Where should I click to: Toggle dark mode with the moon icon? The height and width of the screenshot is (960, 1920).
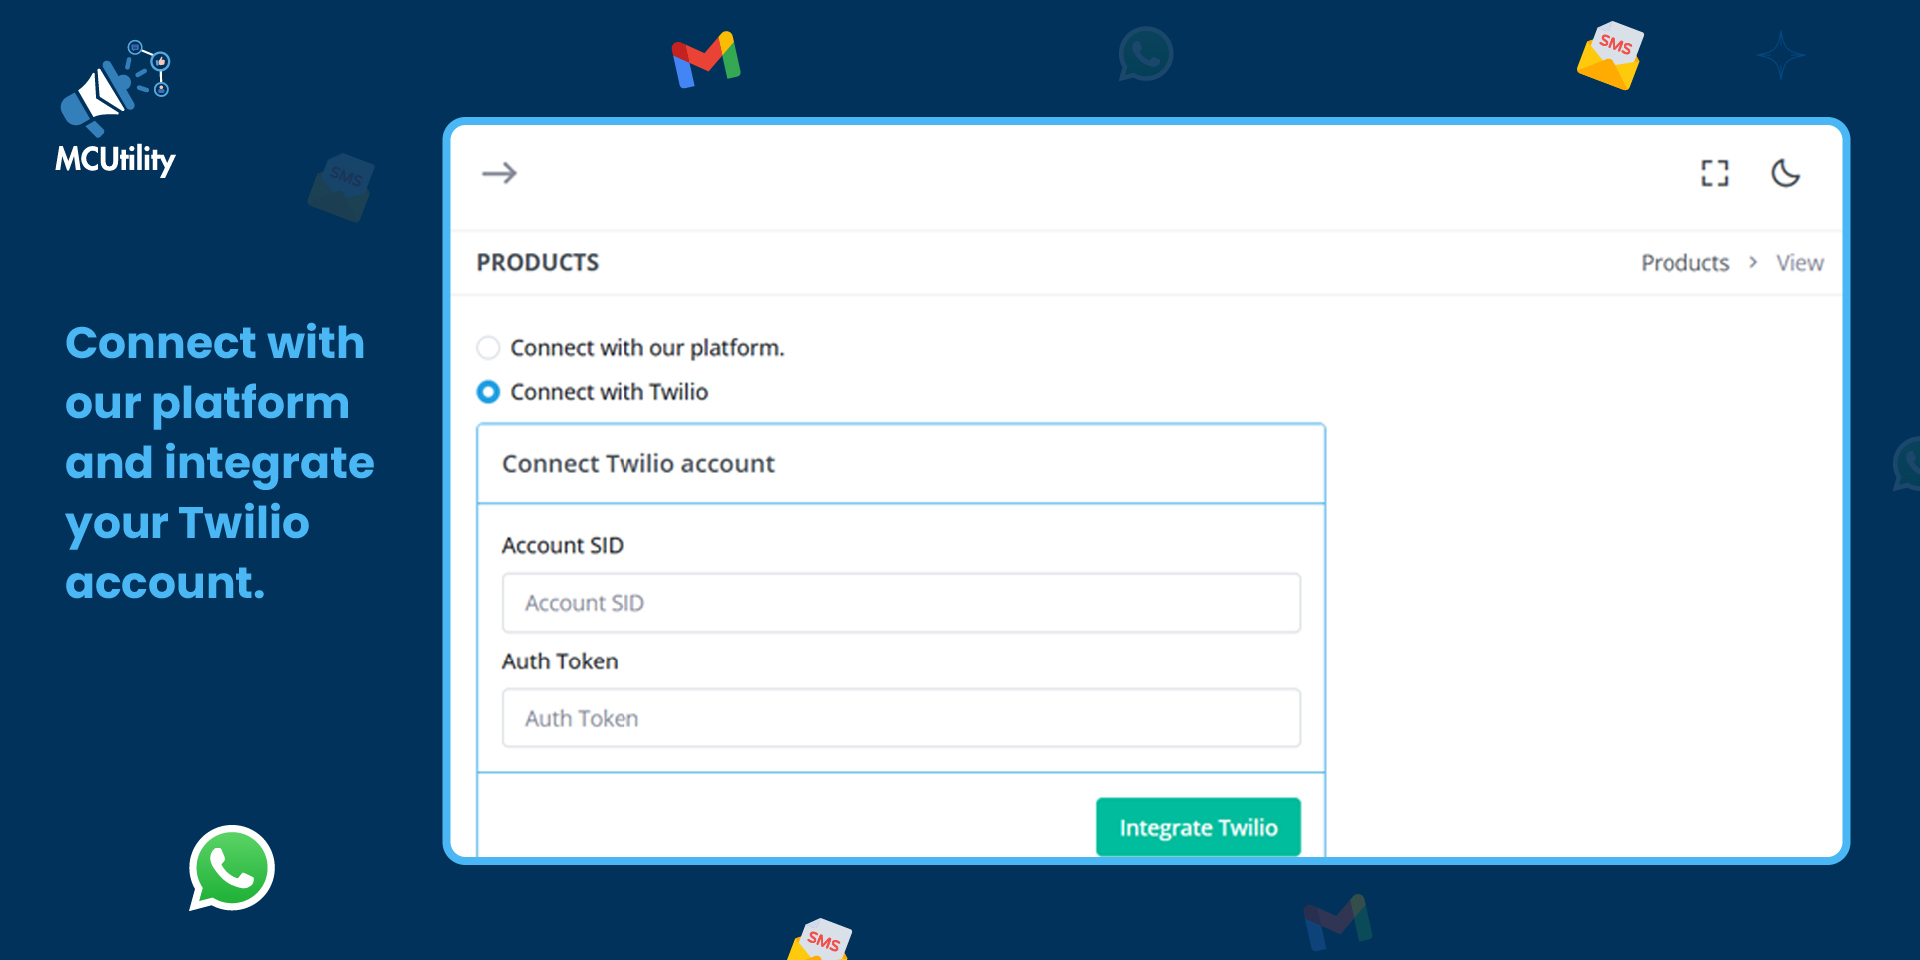click(x=1785, y=173)
